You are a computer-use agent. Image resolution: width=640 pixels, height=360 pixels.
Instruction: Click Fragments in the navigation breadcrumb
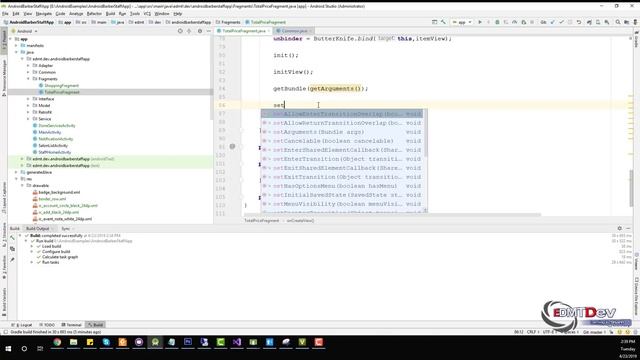coord(228,22)
